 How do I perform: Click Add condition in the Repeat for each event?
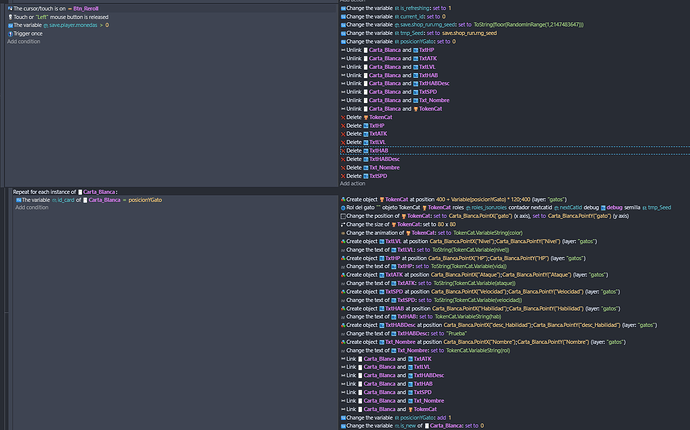click(x=32, y=207)
